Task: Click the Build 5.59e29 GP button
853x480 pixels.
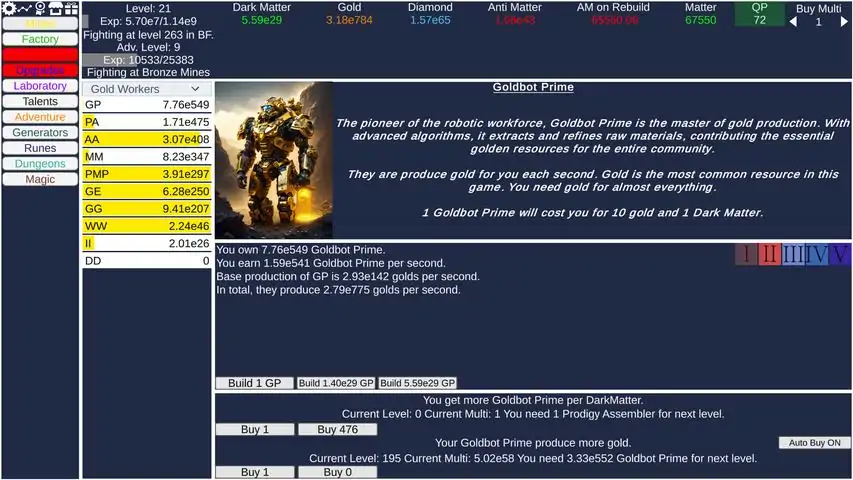Action: (417, 383)
